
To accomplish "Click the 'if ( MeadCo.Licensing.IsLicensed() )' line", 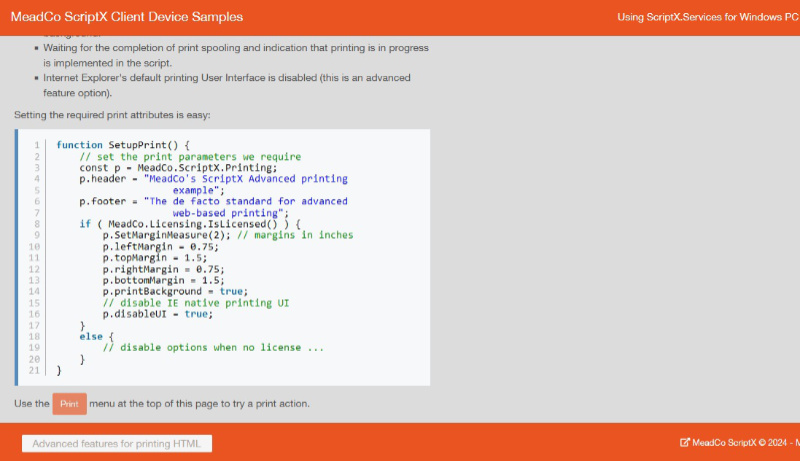I will (190, 224).
